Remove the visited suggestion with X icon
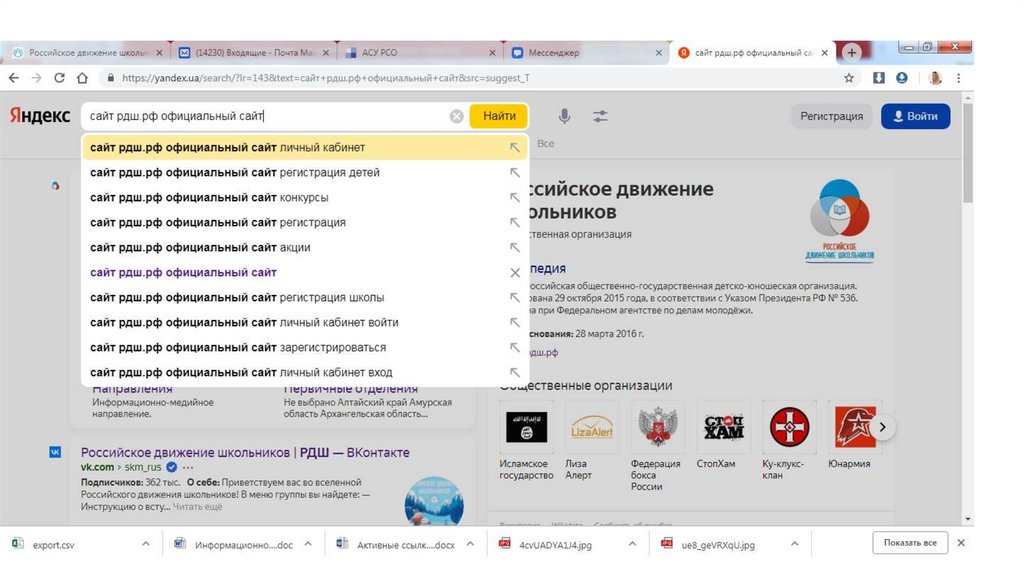 515,273
